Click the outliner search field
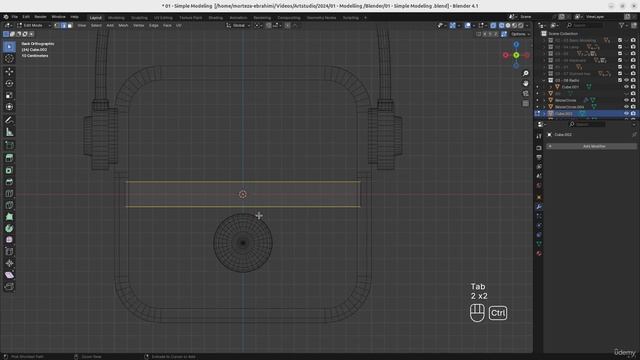Viewport: 640px width, 360px height. [584, 25]
